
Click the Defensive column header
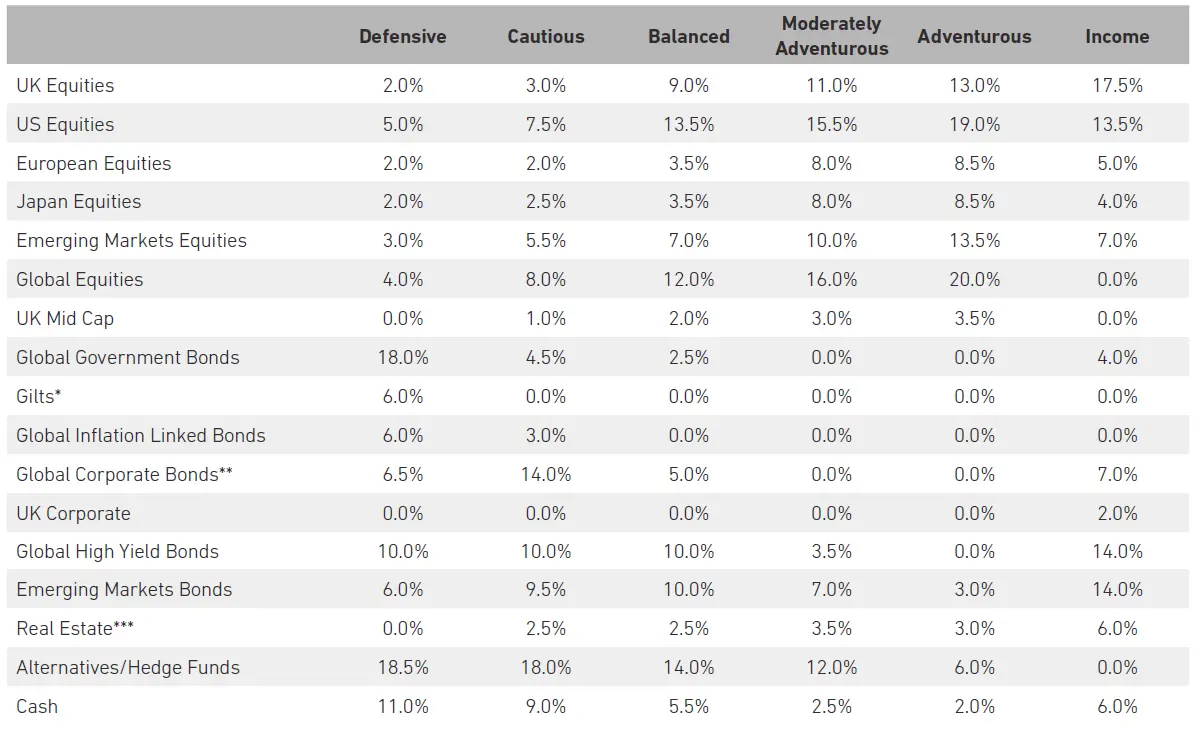point(402,36)
